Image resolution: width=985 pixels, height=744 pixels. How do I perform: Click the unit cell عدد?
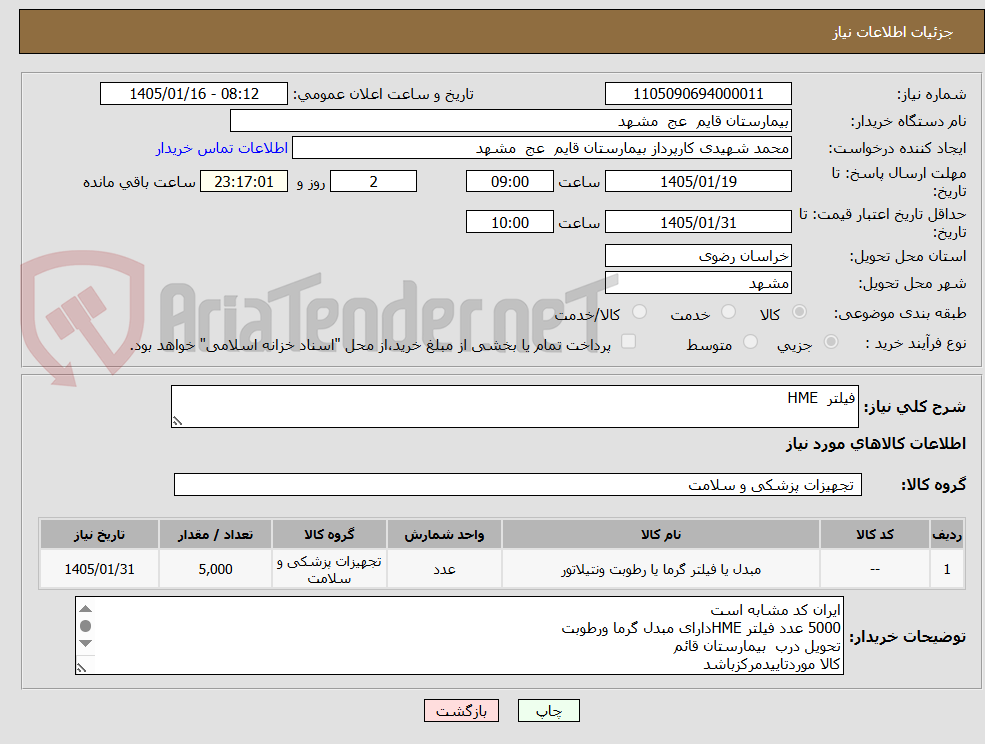tap(444, 569)
